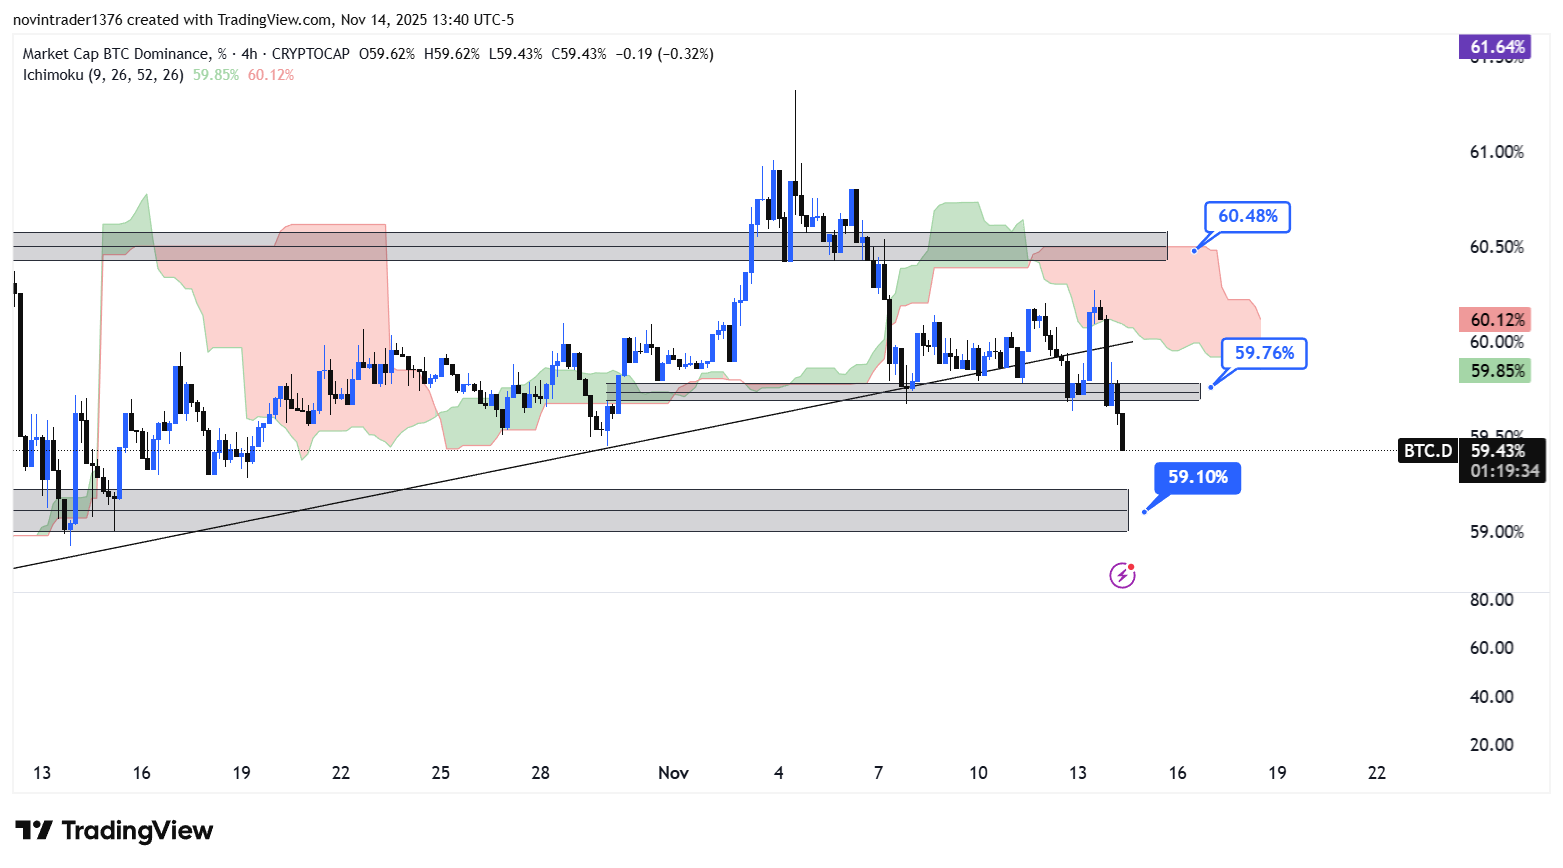Click the 01:19:34 candle countdown timer
This screenshot has width=1563, height=868.
(x=1504, y=471)
